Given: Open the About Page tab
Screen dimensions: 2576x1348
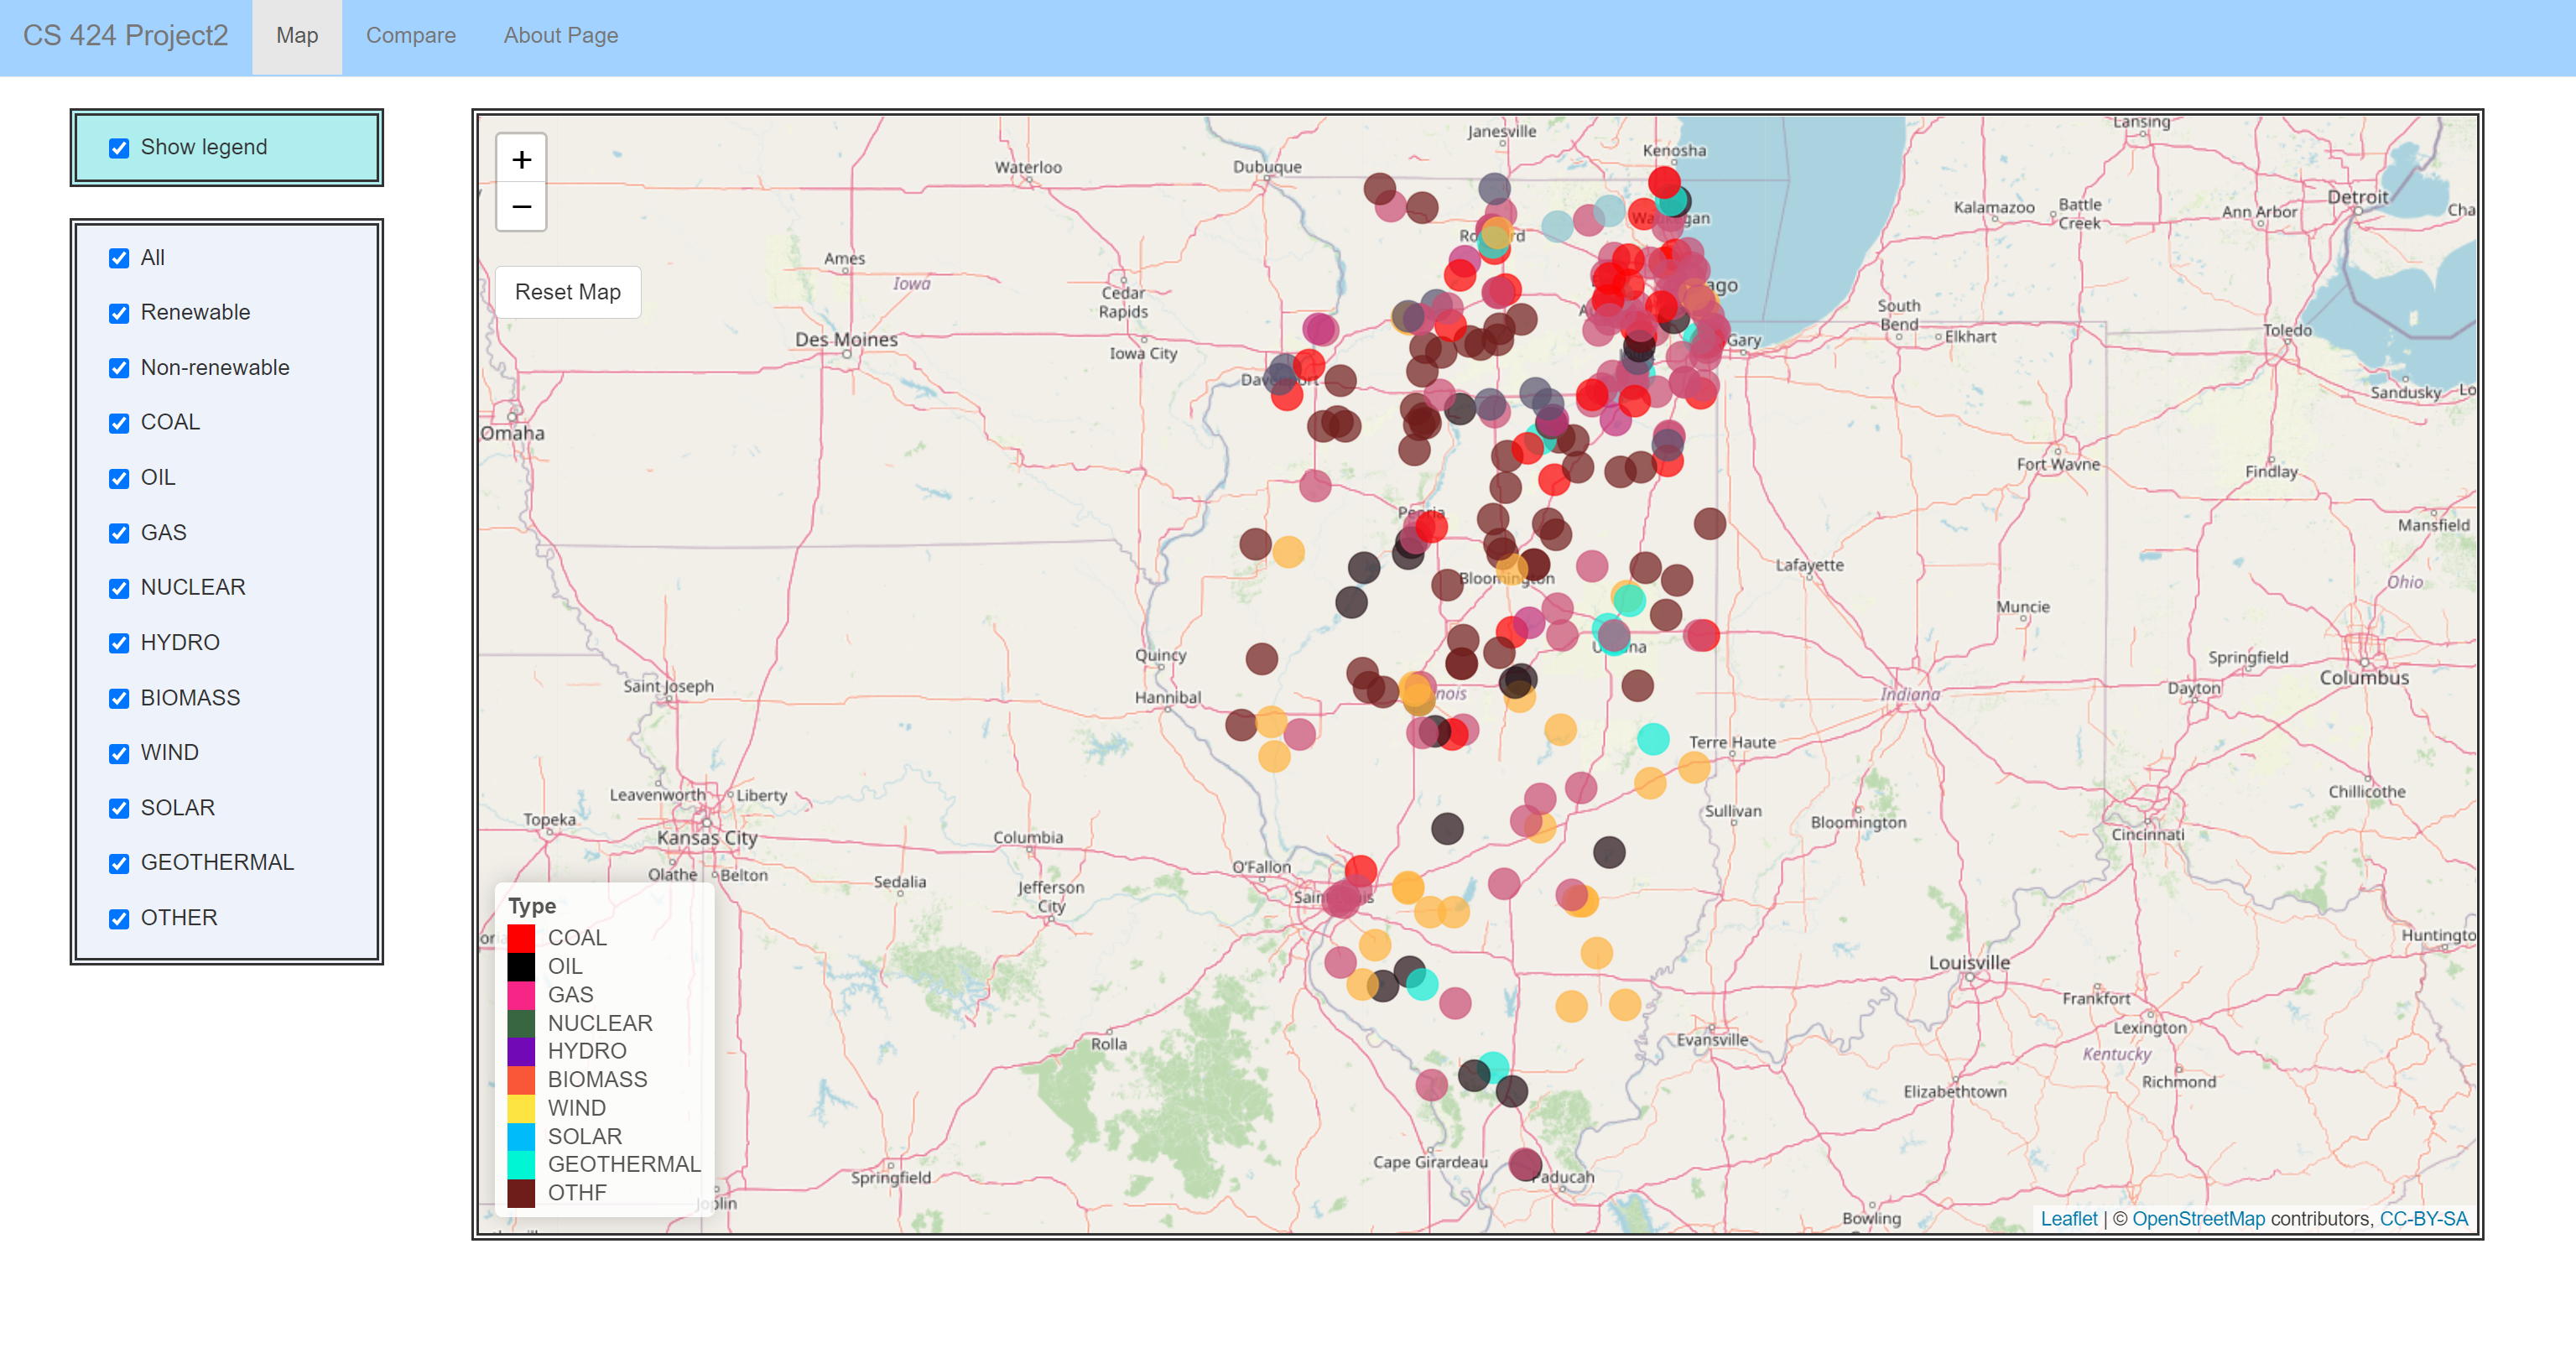Looking at the screenshot, I should 561,36.
